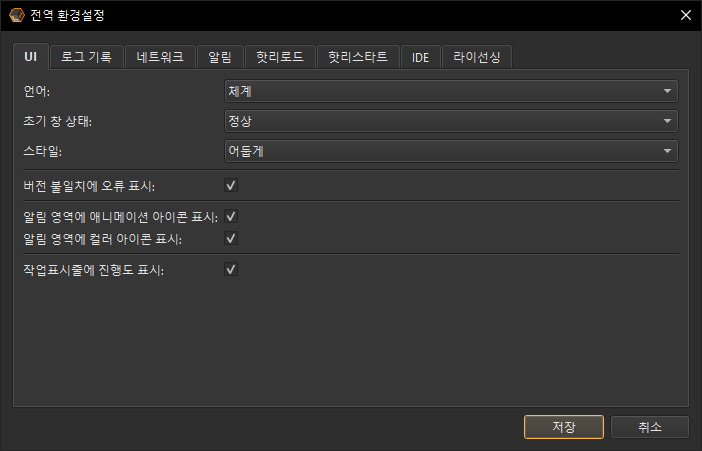Open the 스타일 dropdown showing 어둡게
702x451 pixels.
click(451, 151)
